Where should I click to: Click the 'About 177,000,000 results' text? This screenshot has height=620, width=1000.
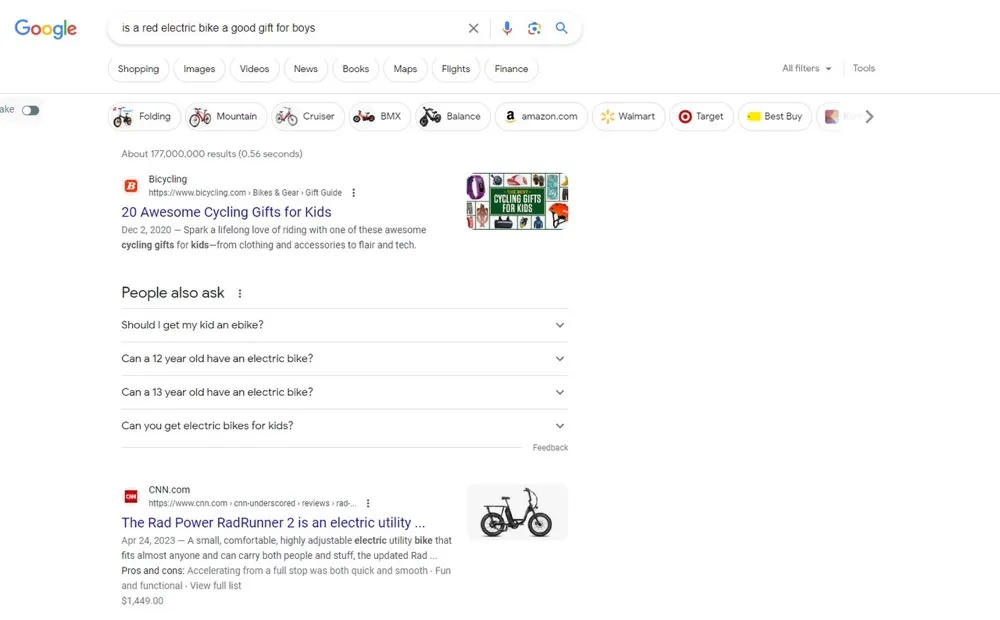[x=212, y=154]
